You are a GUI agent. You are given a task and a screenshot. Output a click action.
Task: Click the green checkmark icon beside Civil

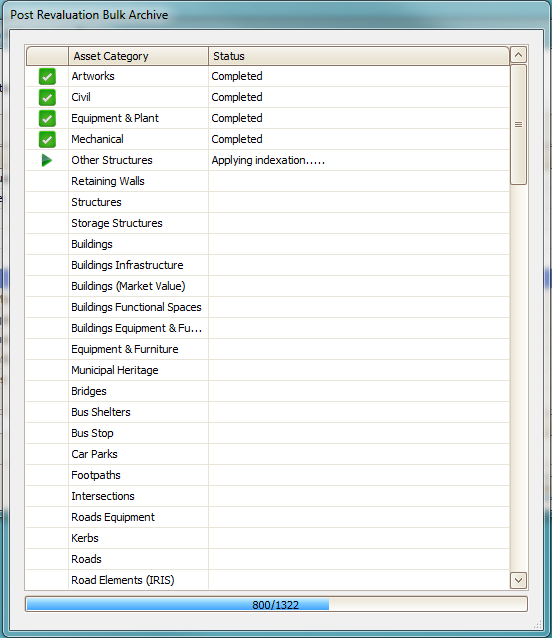[x=47, y=98]
